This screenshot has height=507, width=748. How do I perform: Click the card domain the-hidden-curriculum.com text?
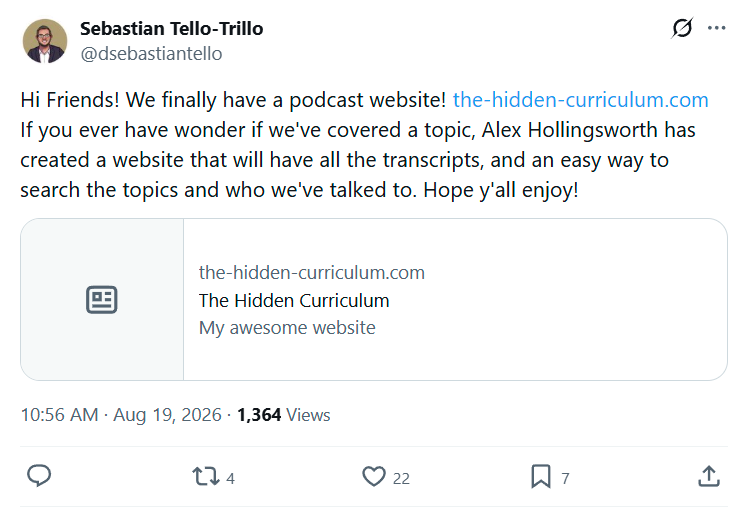point(312,272)
